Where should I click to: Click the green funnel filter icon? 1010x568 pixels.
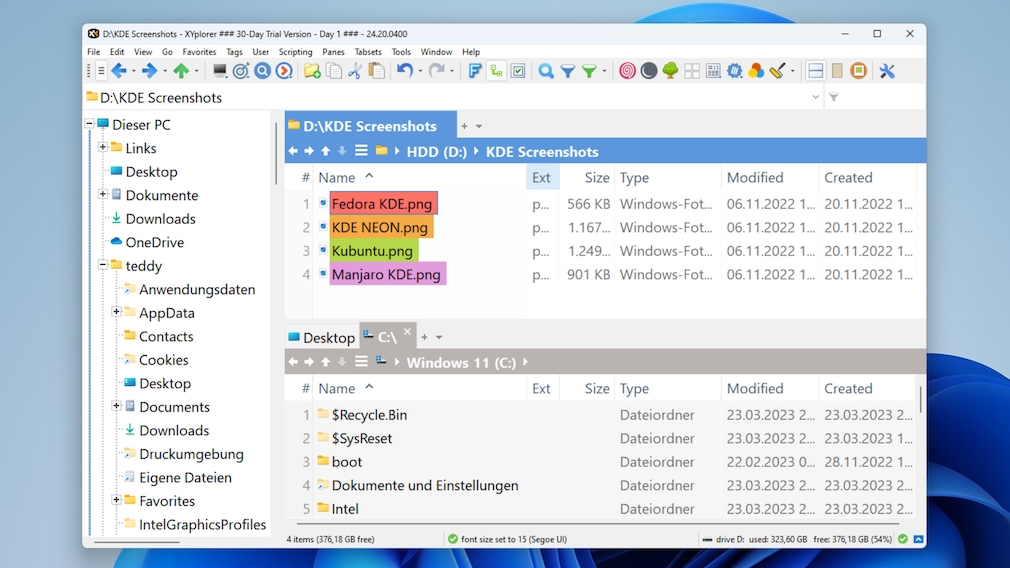(x=589, y=71)
